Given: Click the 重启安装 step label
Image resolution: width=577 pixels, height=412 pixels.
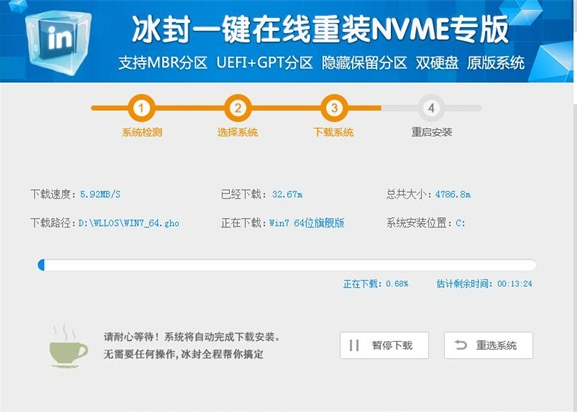Looking at the screenshot, I should [x=432, y=132].
